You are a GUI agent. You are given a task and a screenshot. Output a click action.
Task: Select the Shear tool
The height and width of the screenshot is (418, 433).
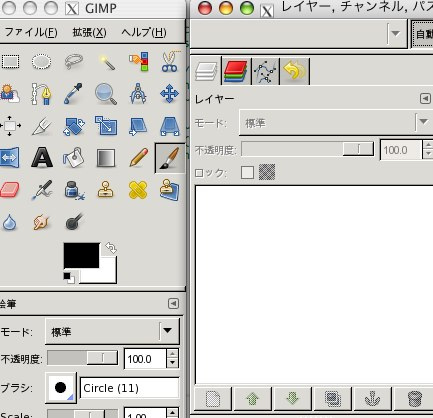tap(138, 126)
